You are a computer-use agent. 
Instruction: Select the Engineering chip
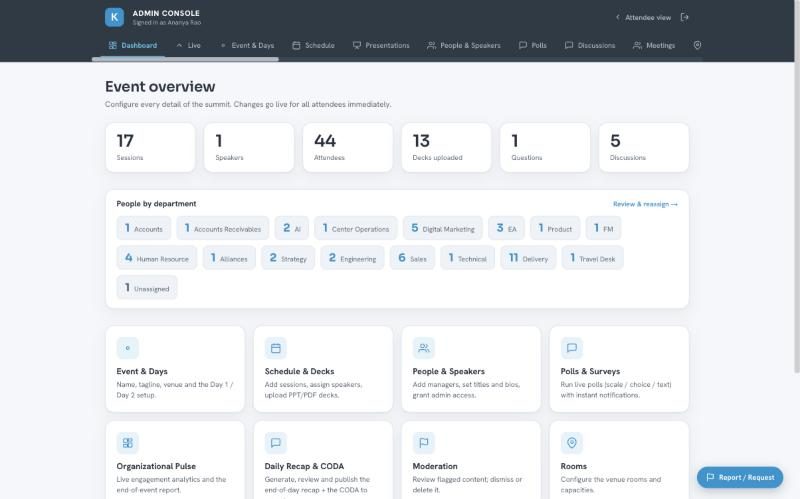click(x=353, y=258)
